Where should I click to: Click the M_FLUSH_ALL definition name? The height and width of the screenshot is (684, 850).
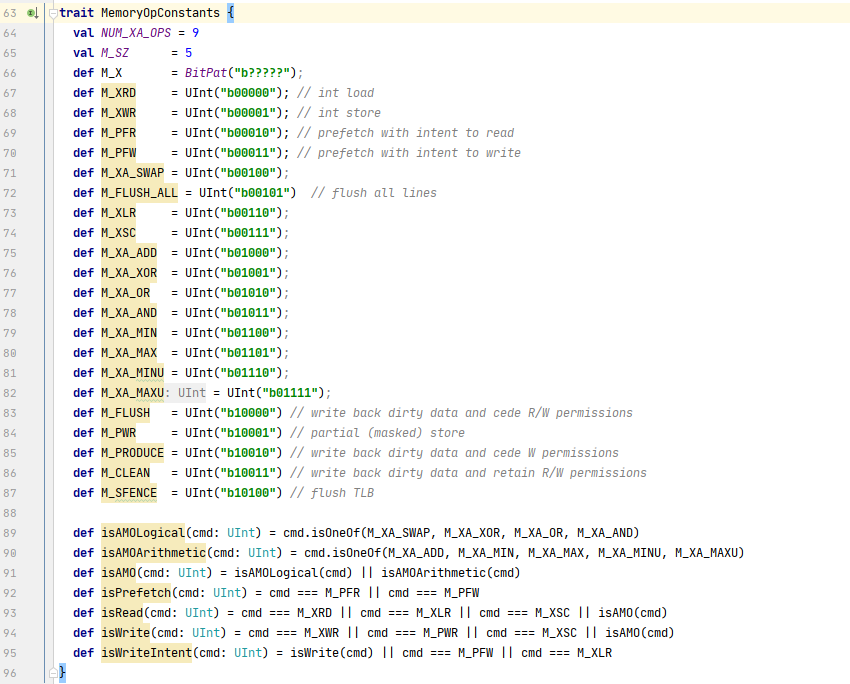pyautogui.click(x=139, y=193)
